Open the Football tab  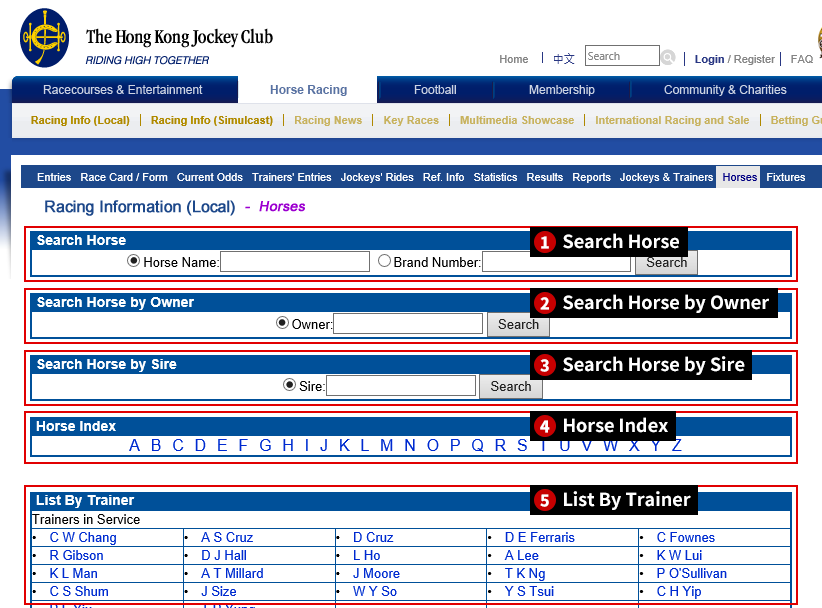tap(435, 90)
